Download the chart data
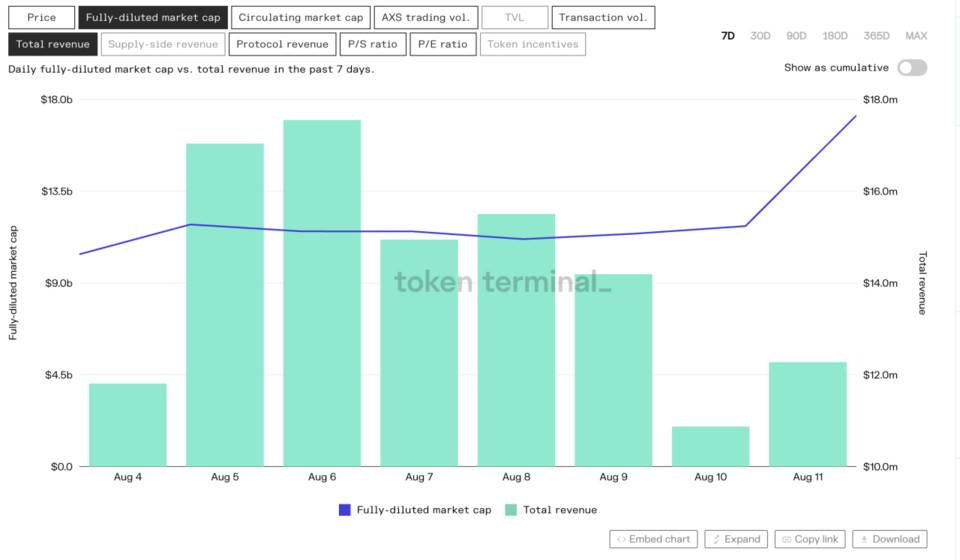Image resolution: width=960 pixels, height=560 pixels. point(889,539)
